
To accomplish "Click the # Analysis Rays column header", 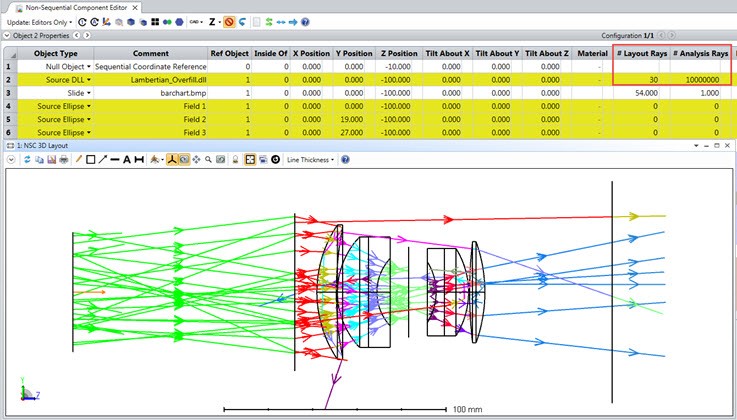I will pos(700,53).
